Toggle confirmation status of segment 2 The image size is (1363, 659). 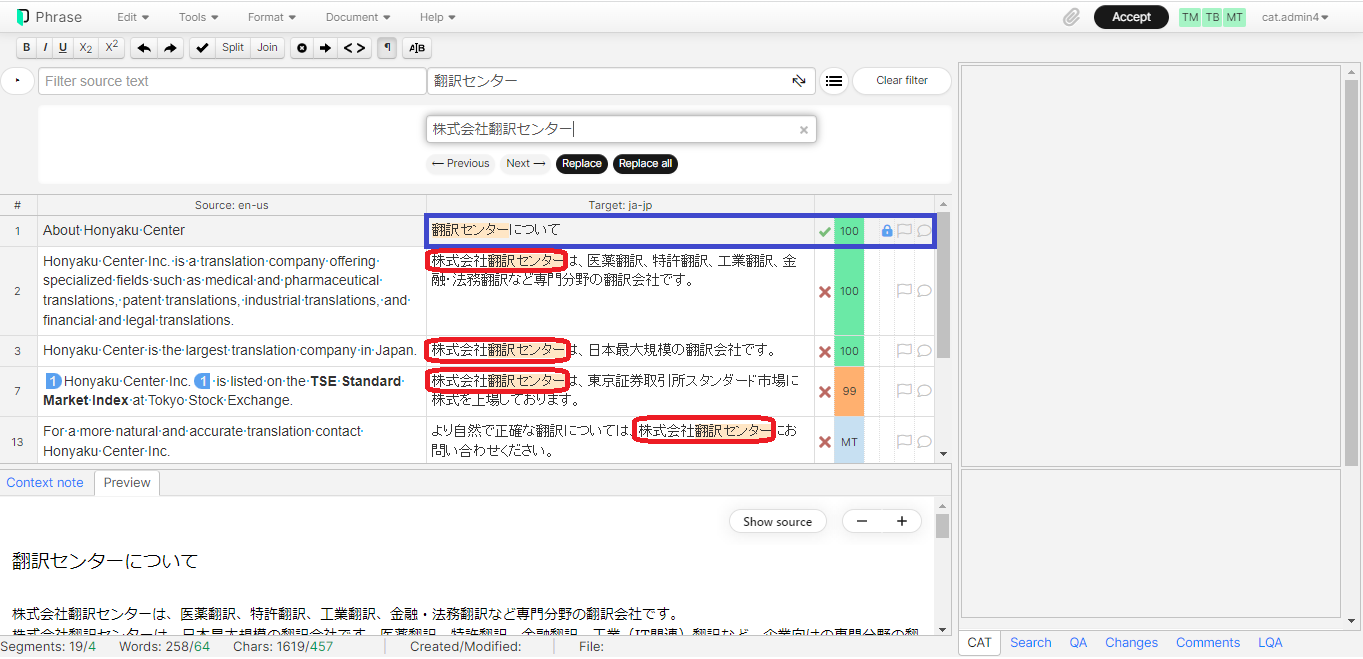[825, 292]
